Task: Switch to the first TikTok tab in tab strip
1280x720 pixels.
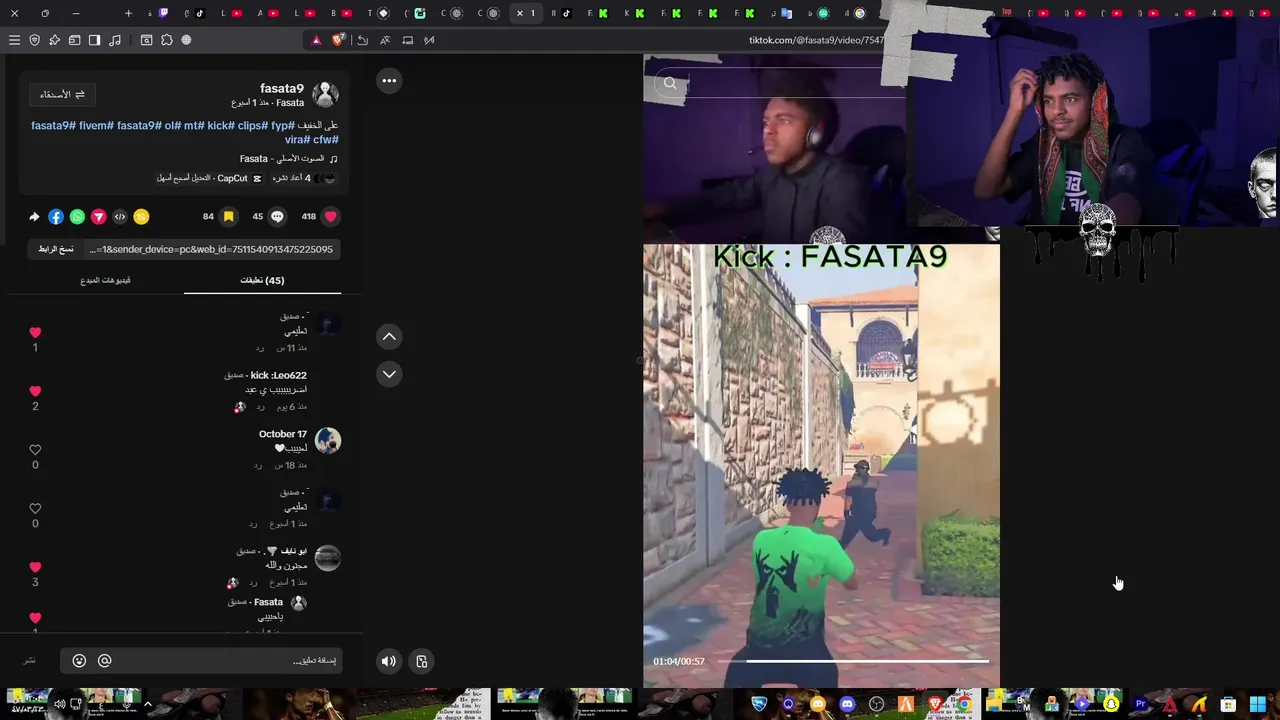Action: 200,13
